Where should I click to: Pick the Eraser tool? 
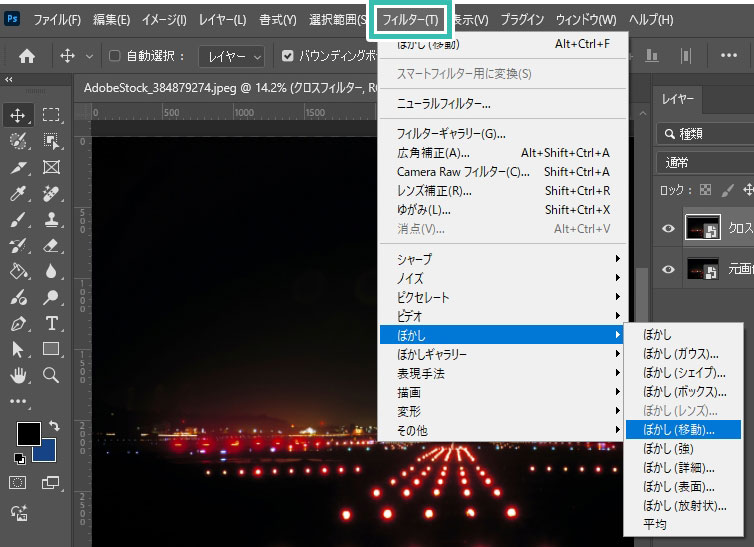tap(51, 245)
